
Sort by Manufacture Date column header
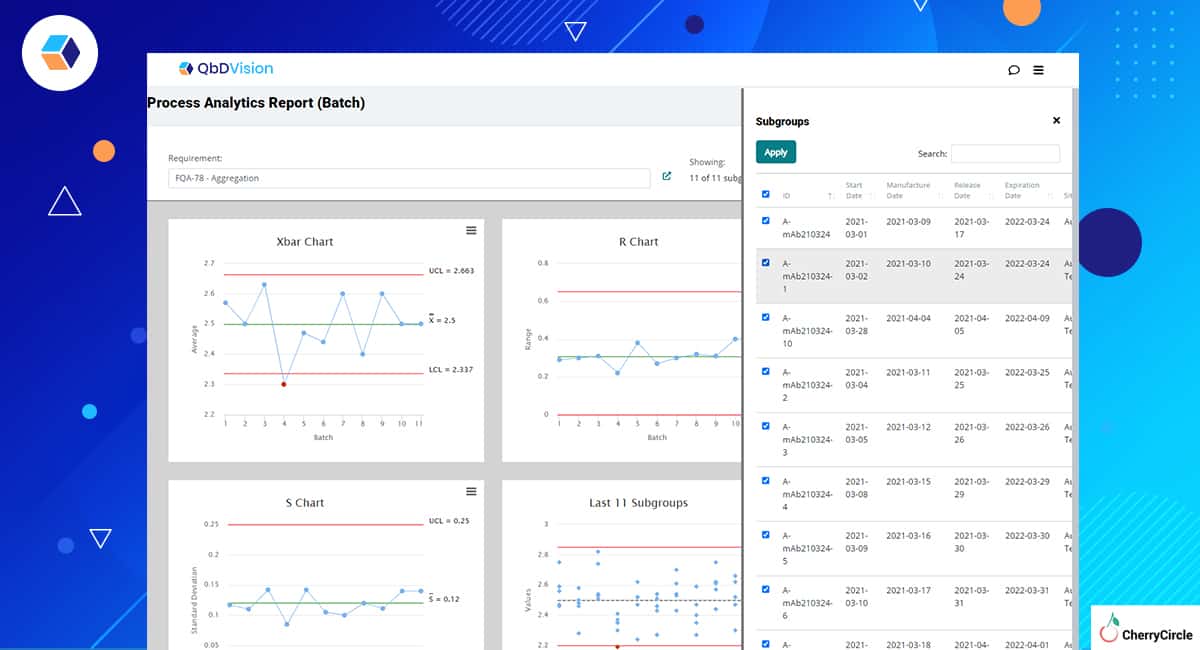908,190
